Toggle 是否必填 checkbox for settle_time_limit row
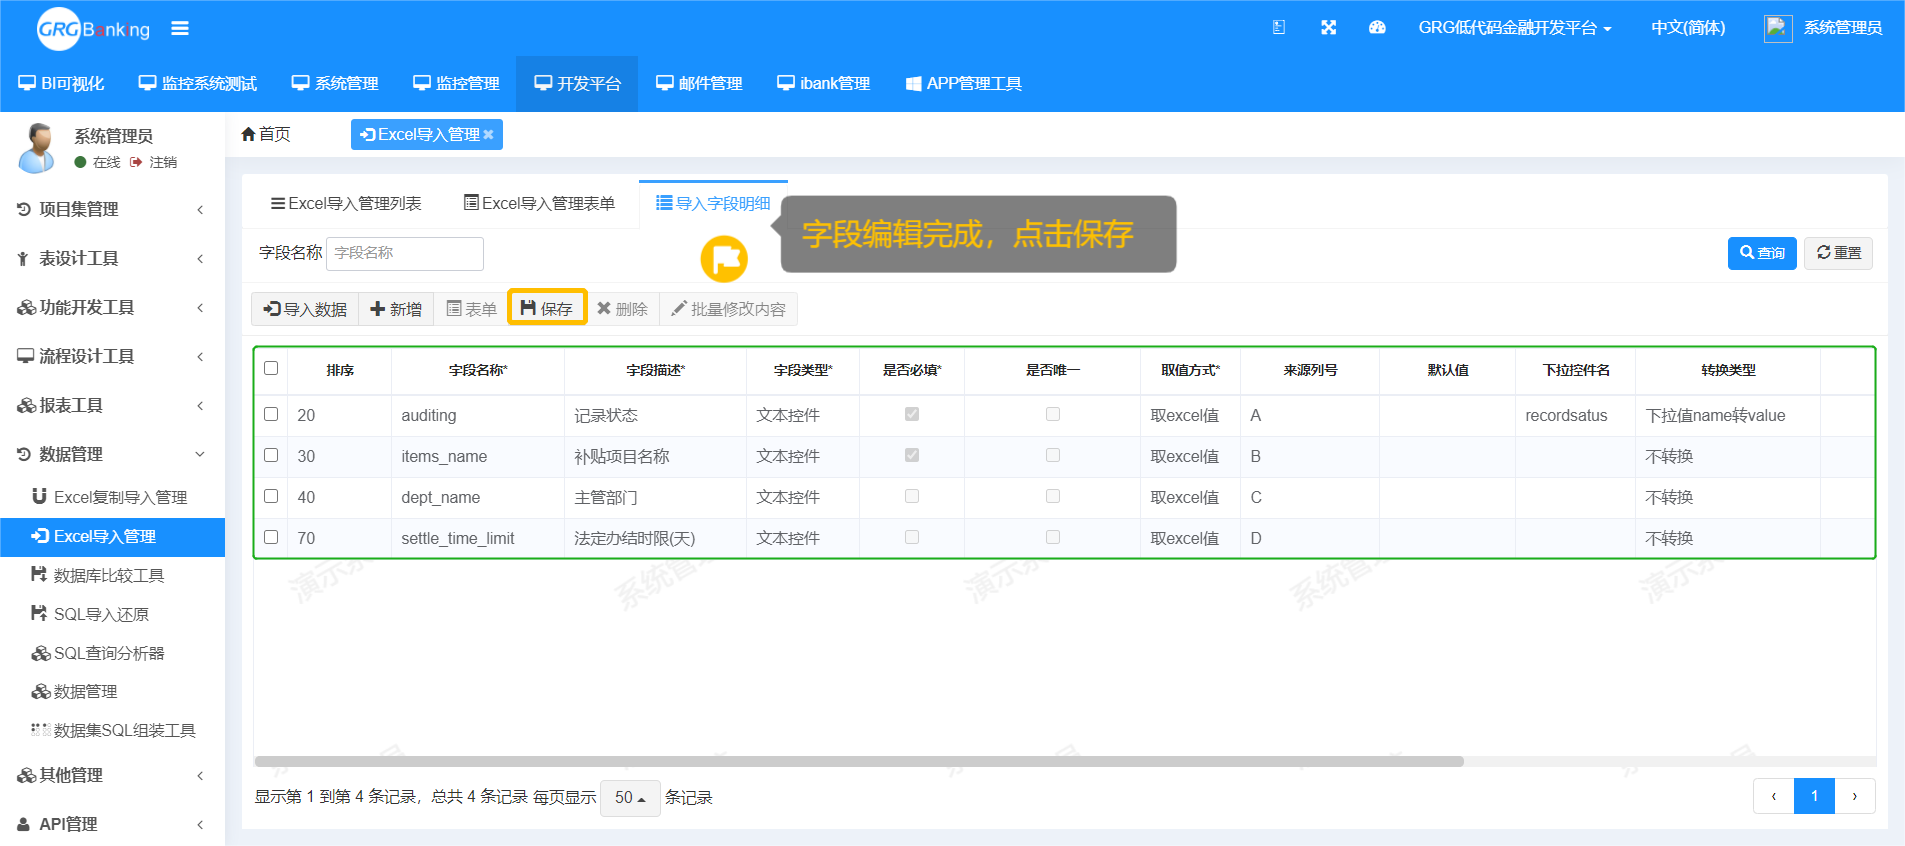Viewport: 1905px width, 846px height. 912,537
